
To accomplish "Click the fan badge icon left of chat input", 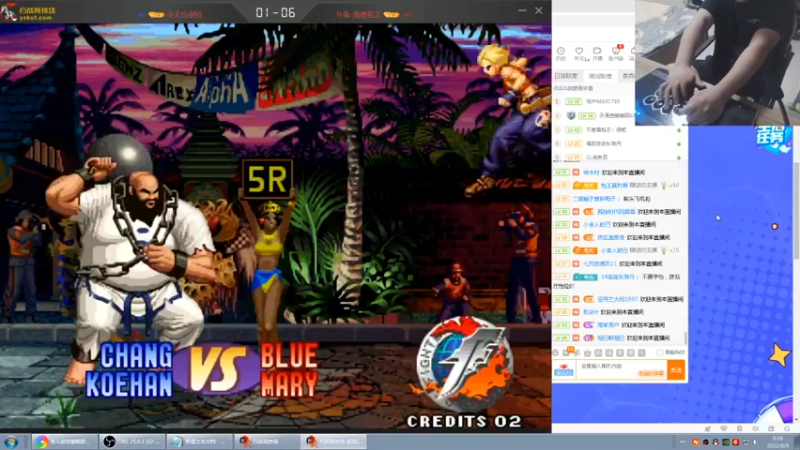I will [x=564, y=370].
